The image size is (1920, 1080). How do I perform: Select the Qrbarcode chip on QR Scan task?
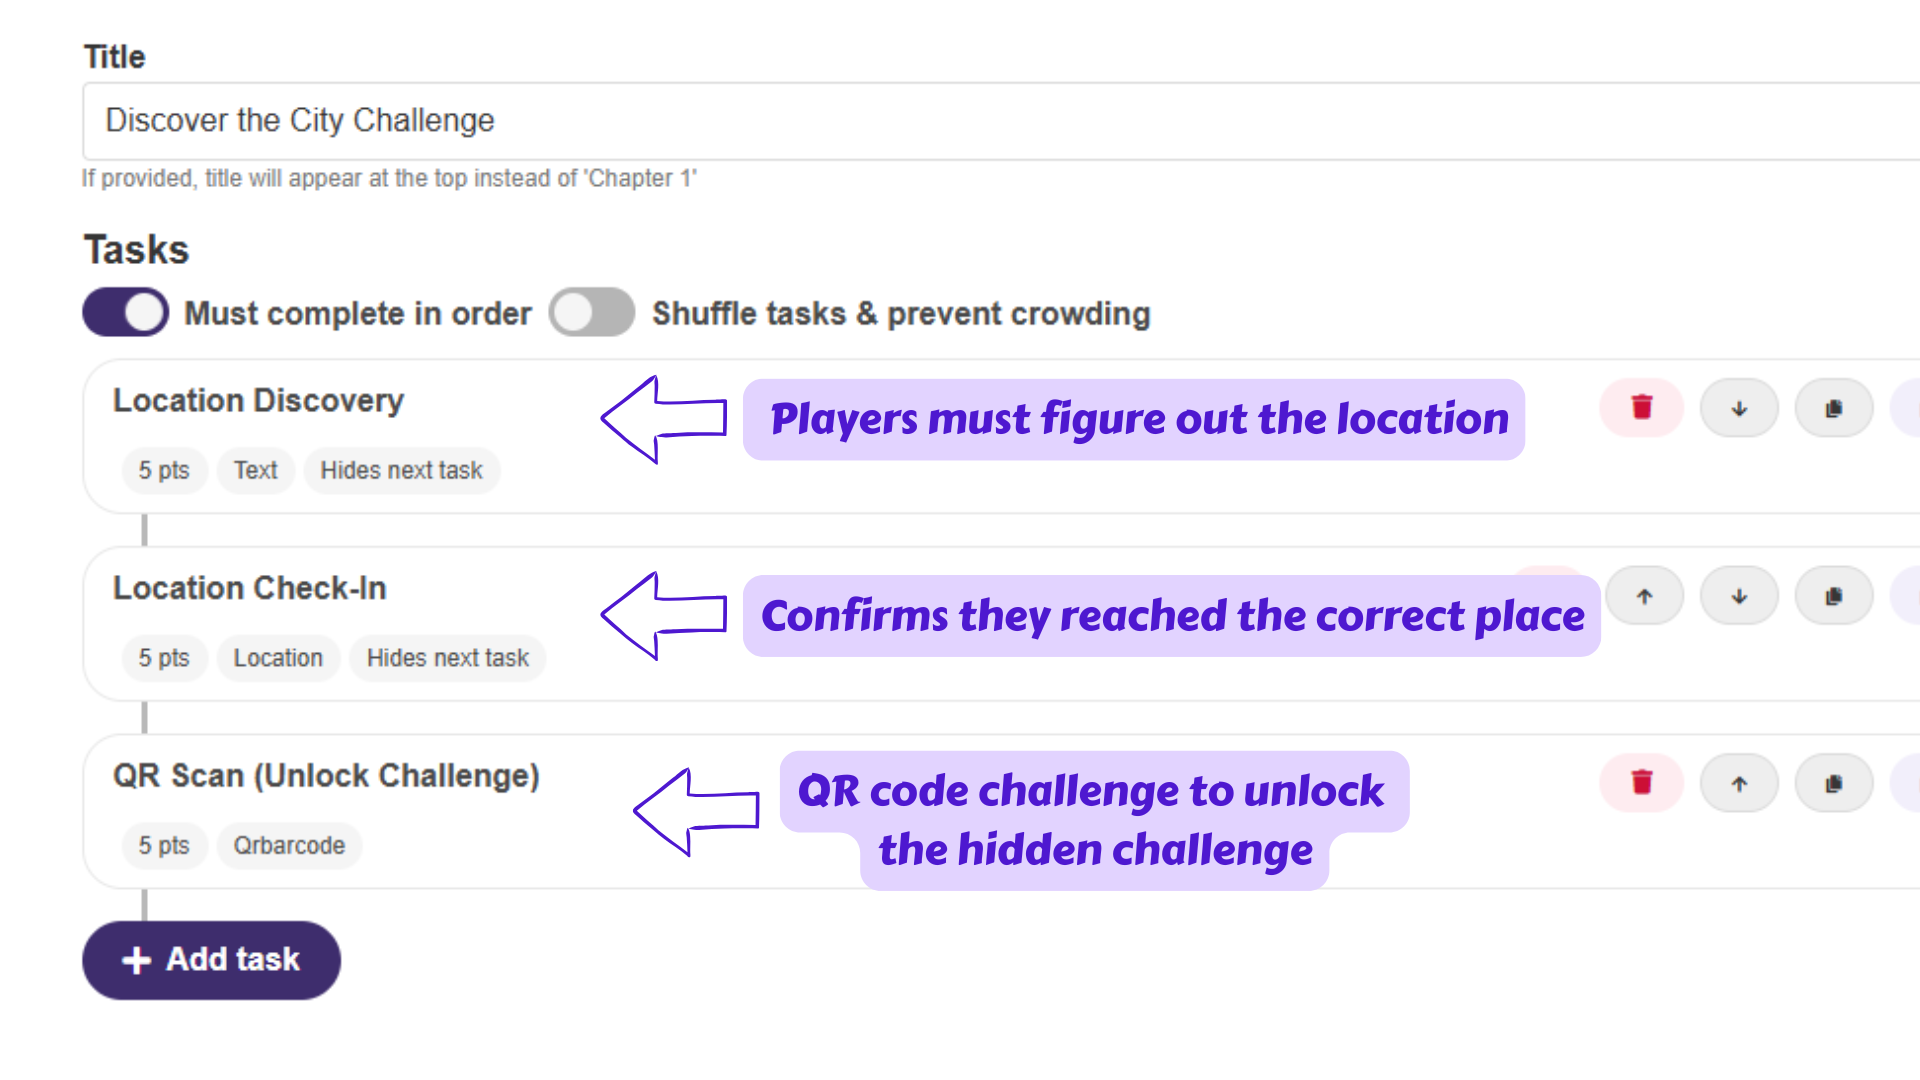(x=289, y=845)
